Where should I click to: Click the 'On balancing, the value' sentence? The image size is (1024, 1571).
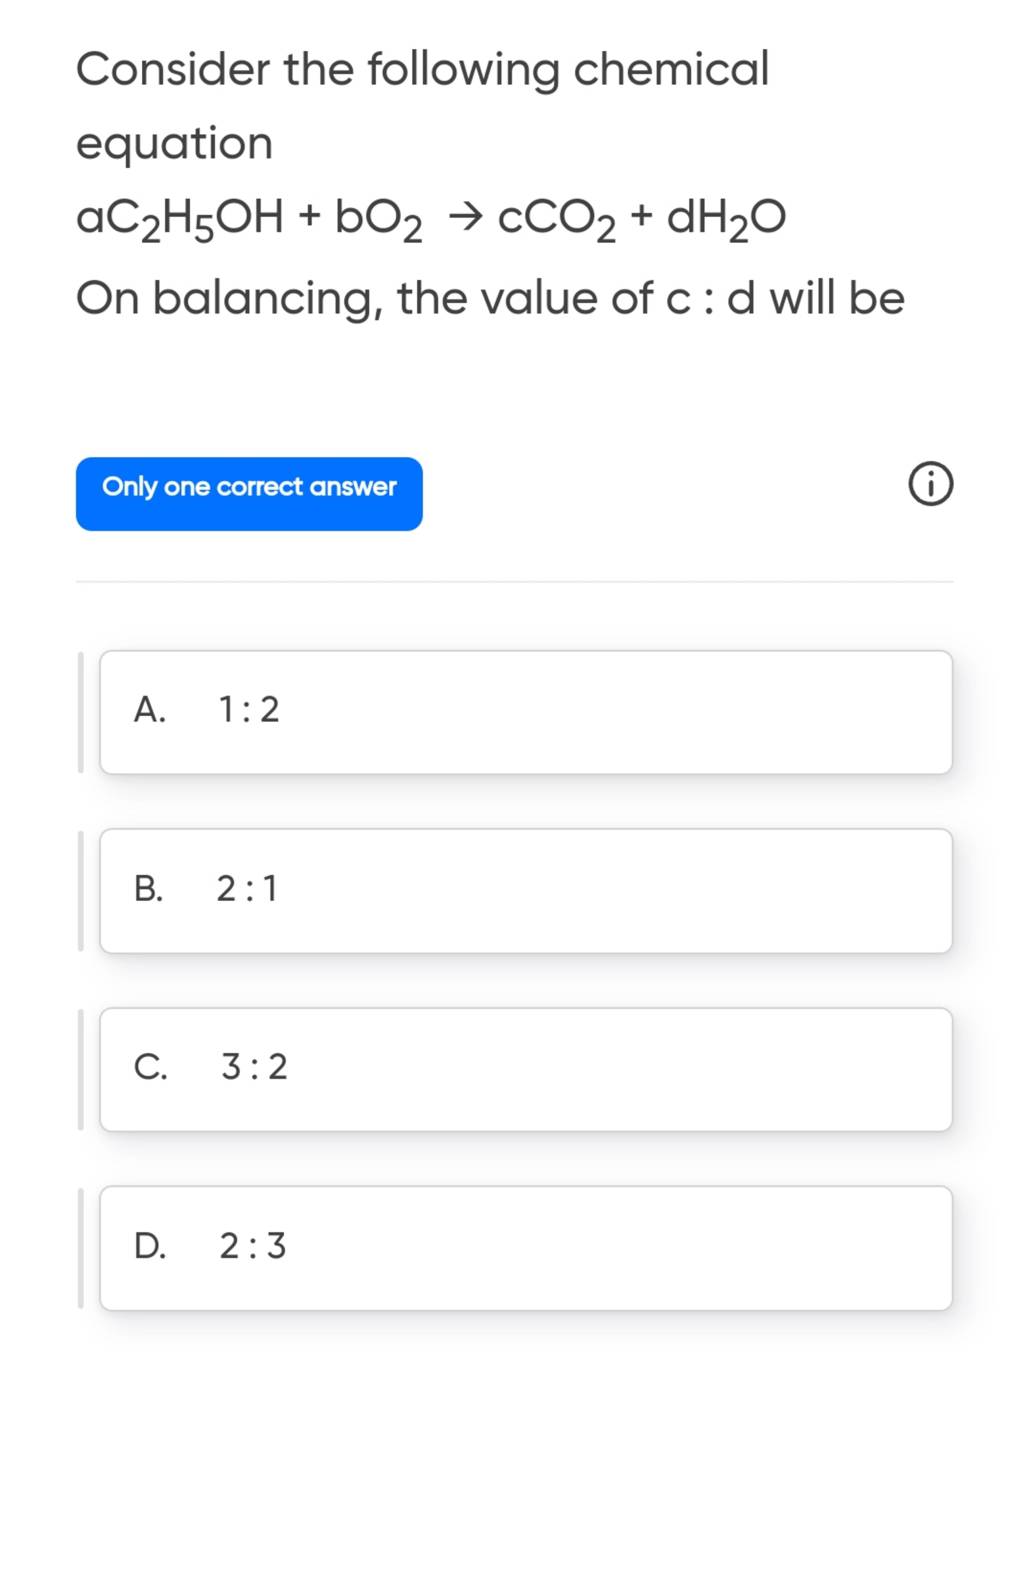coord(490,298)
